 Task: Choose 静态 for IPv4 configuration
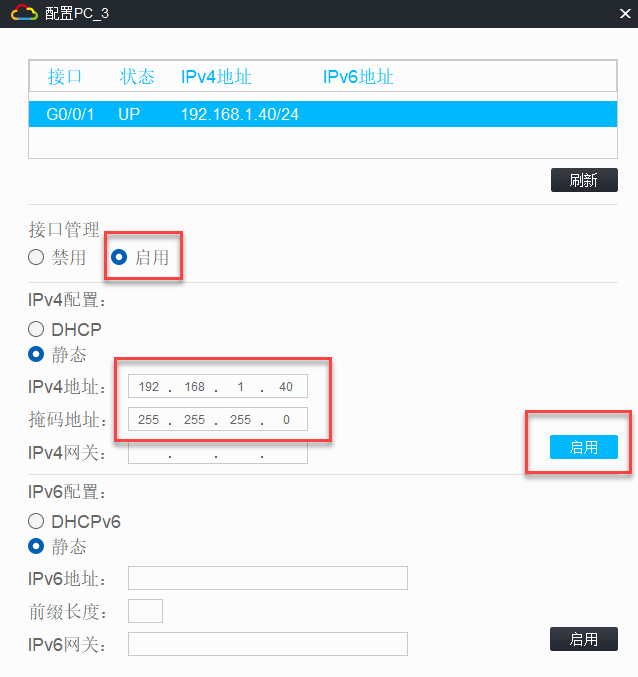37,353
